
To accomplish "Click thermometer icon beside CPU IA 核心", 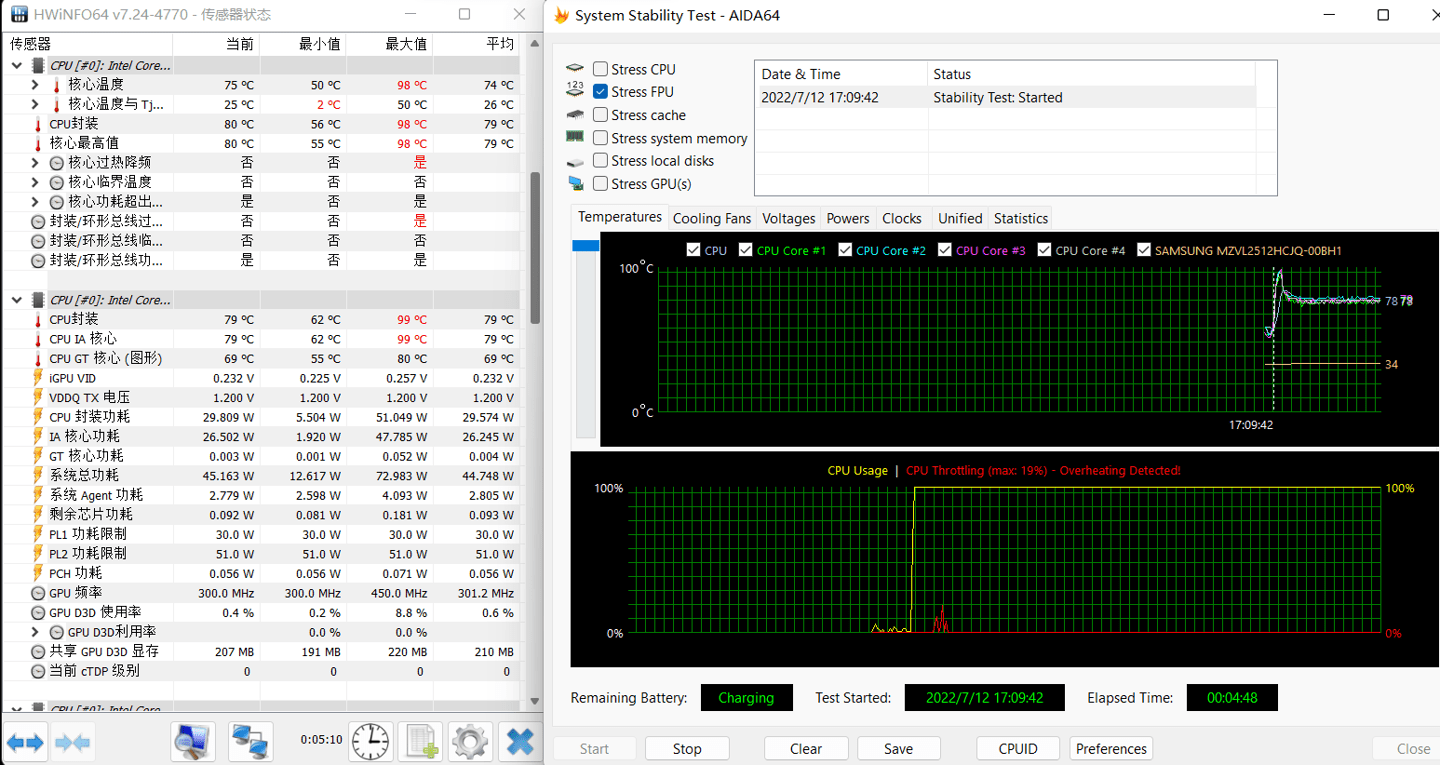I will 38,339.
